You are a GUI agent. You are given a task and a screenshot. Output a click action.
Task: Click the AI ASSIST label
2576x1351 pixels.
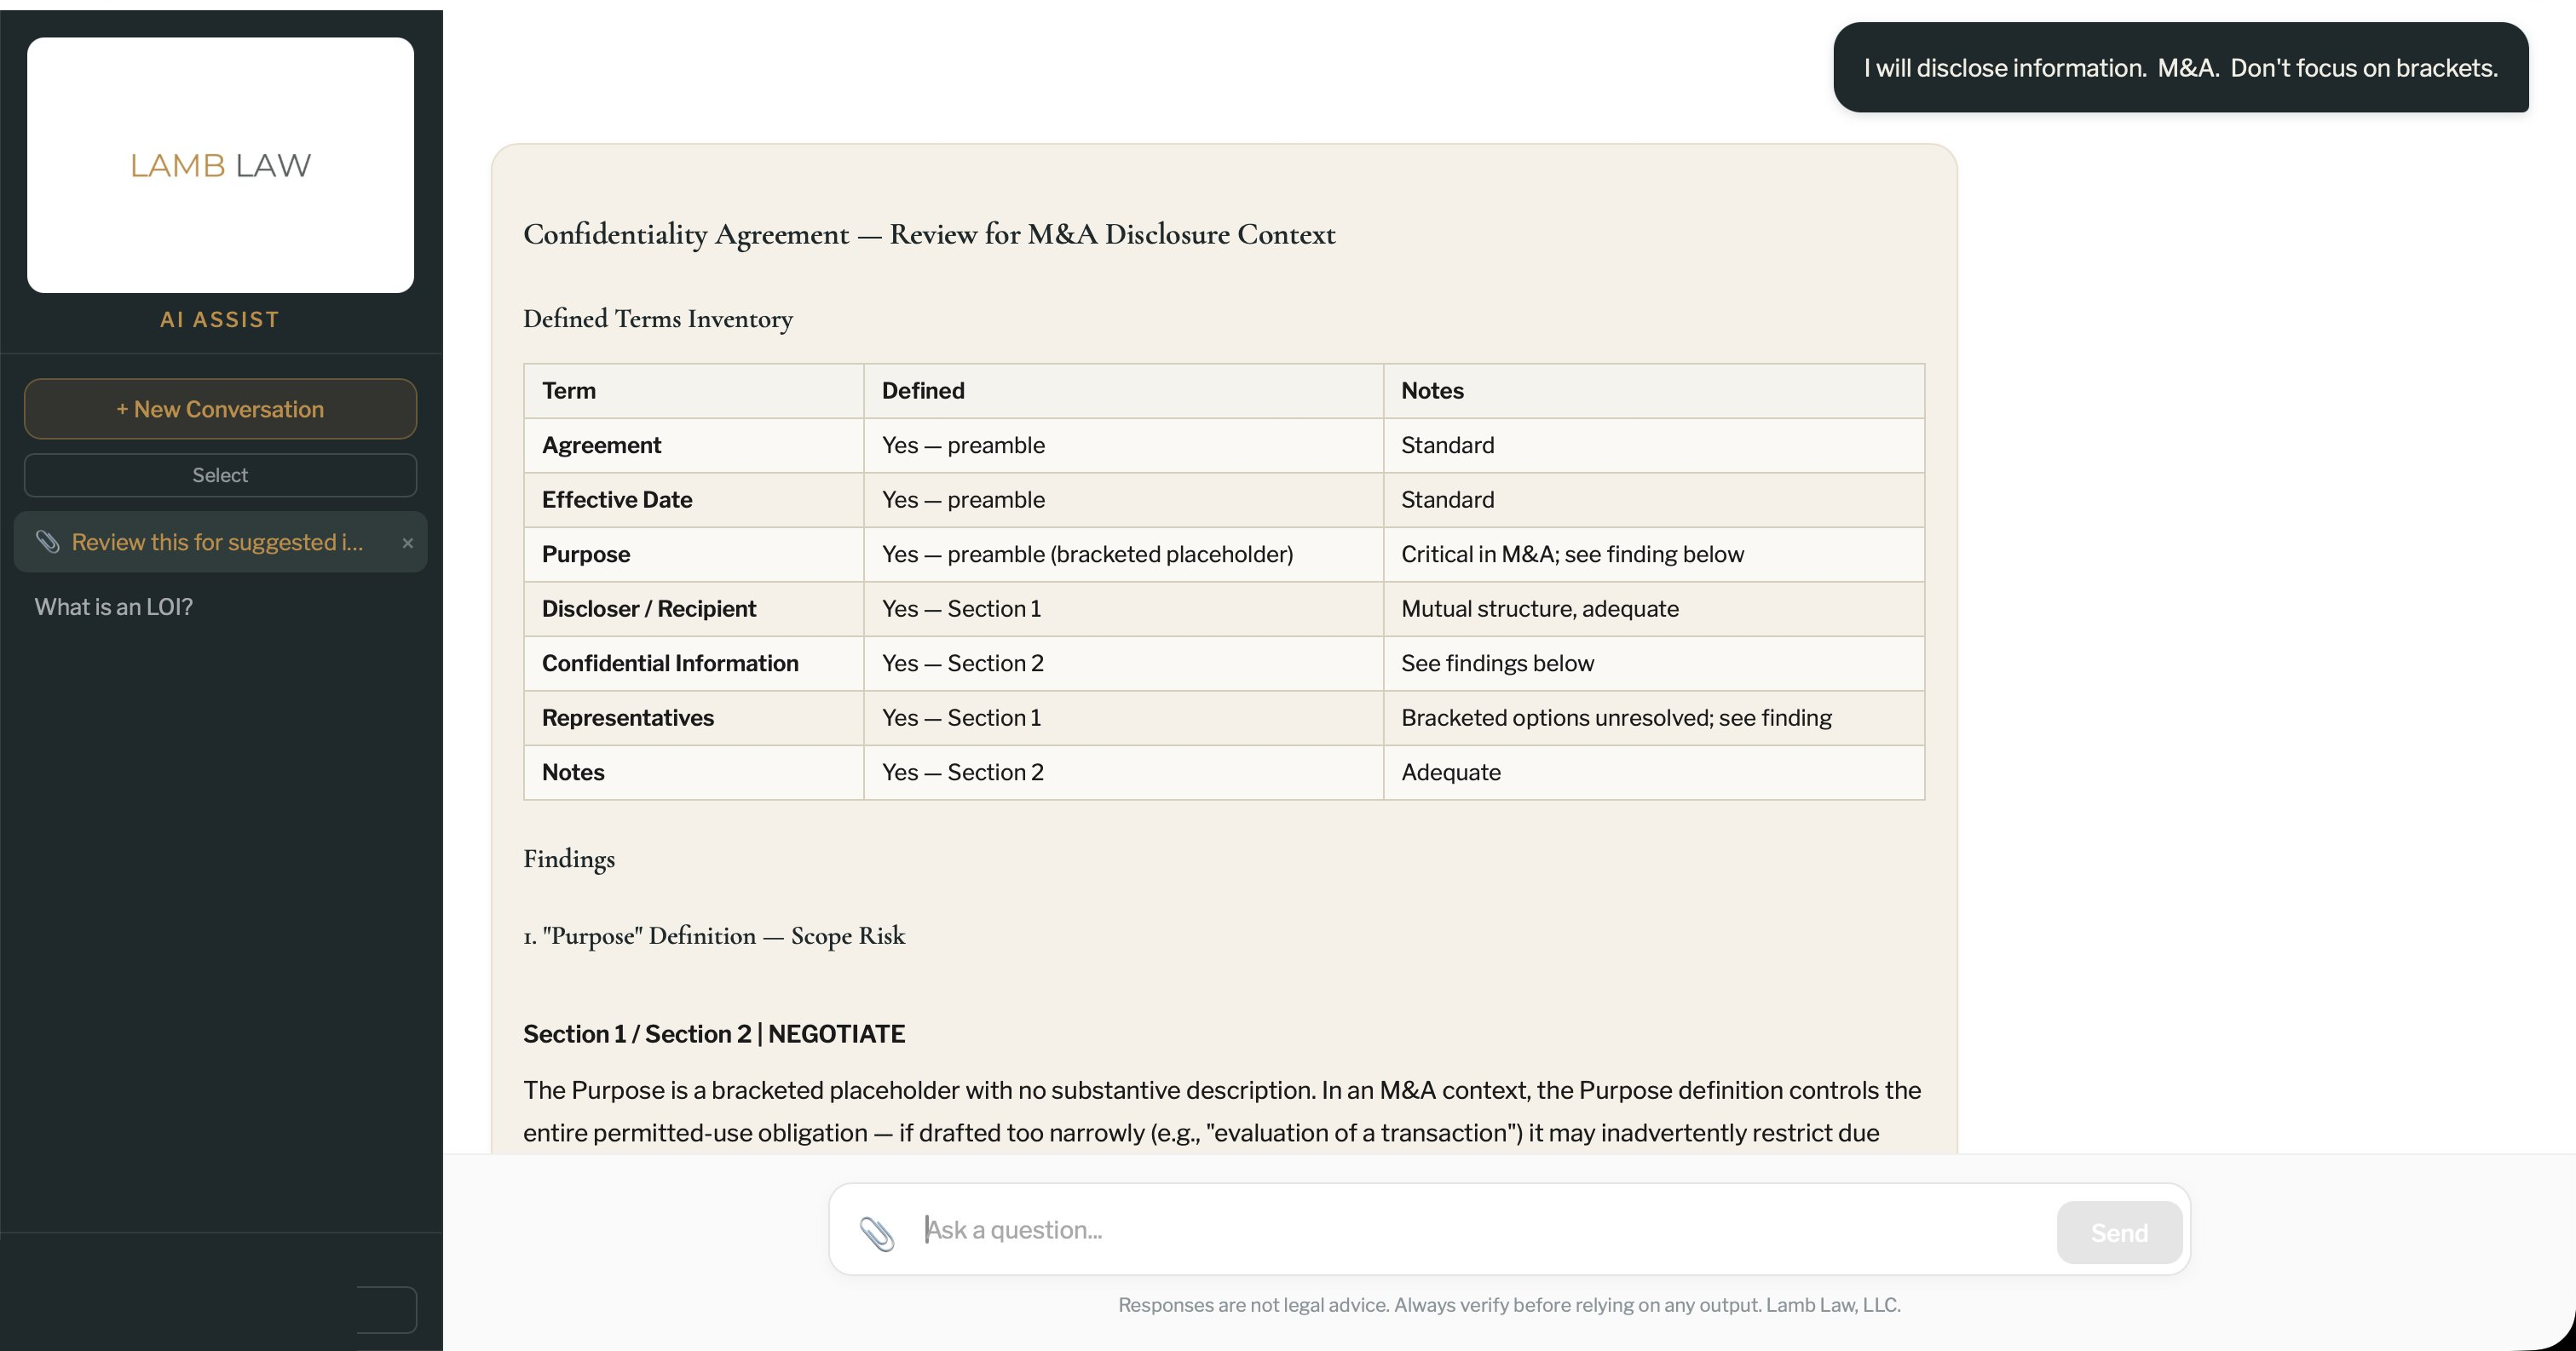coord(220,319)
